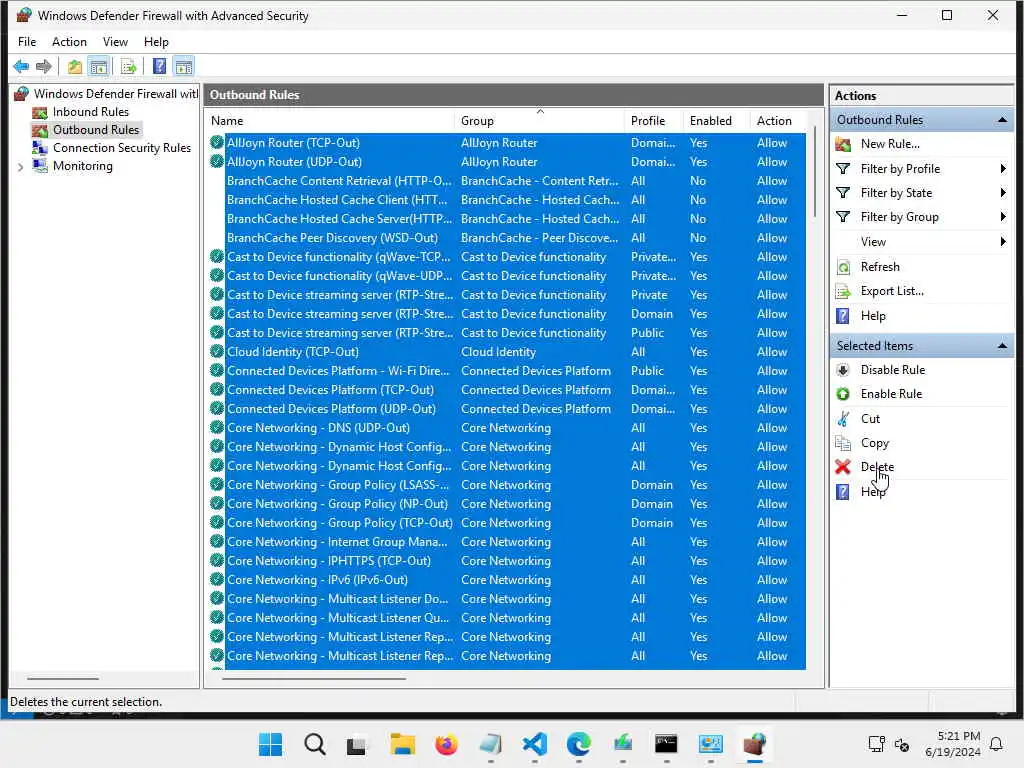Click Disable Rule action
Screen dimensions: 1024x768
click(893, 370)
